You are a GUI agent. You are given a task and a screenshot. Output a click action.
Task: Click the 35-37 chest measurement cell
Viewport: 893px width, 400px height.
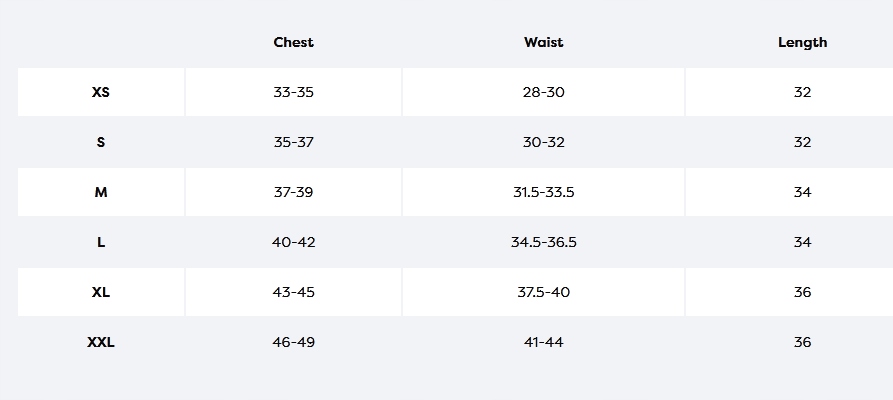click(x=293, y=142)
